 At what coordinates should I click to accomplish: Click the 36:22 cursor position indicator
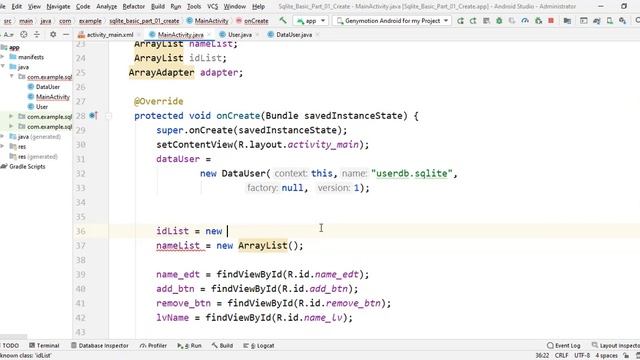[542, 356]
